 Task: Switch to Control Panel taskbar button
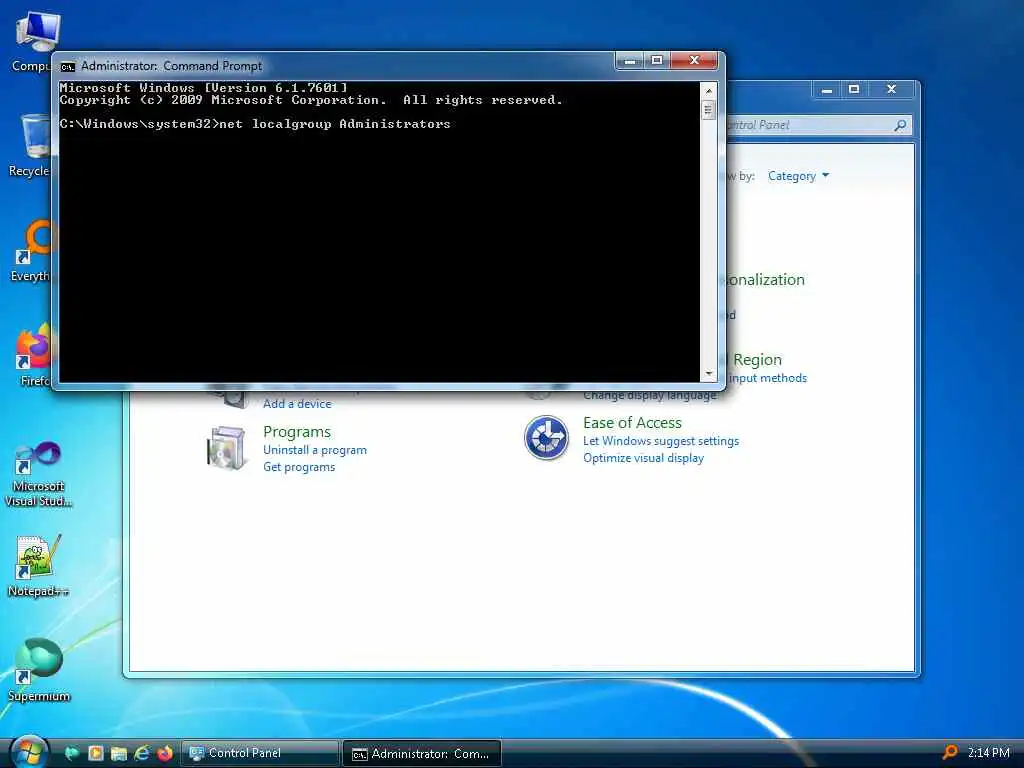coord(260,753)
